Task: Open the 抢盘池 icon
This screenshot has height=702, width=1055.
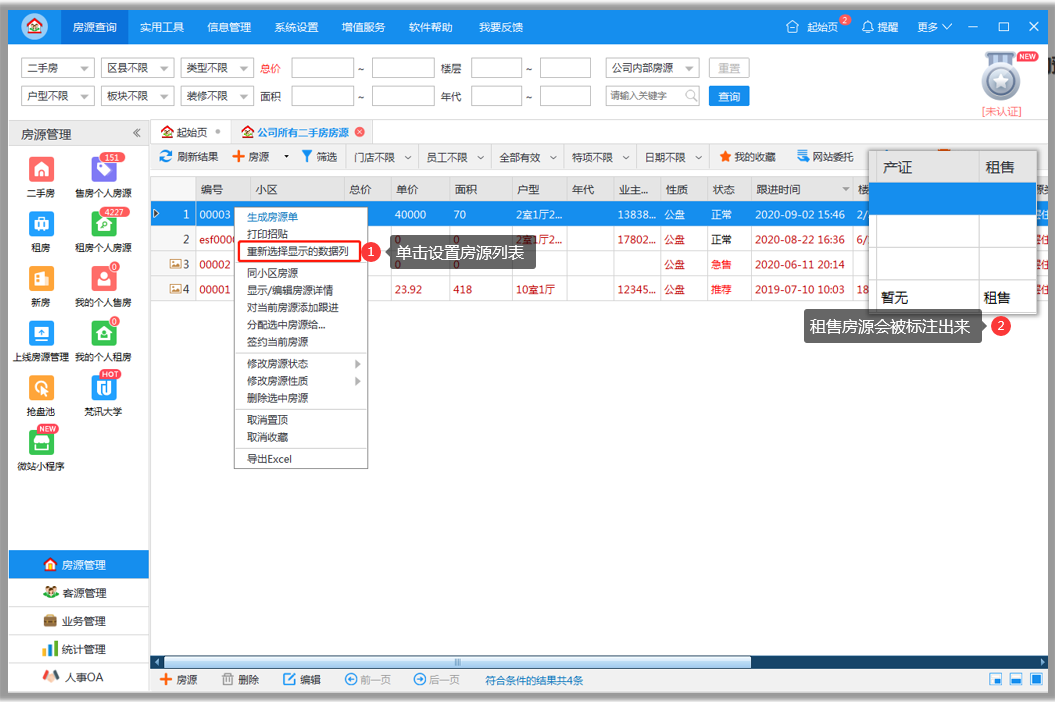Action: [41, 387]
